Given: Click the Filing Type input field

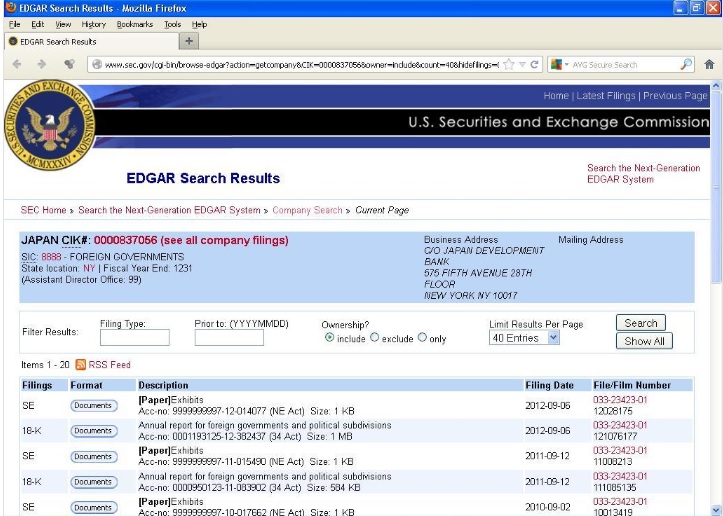Looking at the screenshot, I should pos(135,338).
